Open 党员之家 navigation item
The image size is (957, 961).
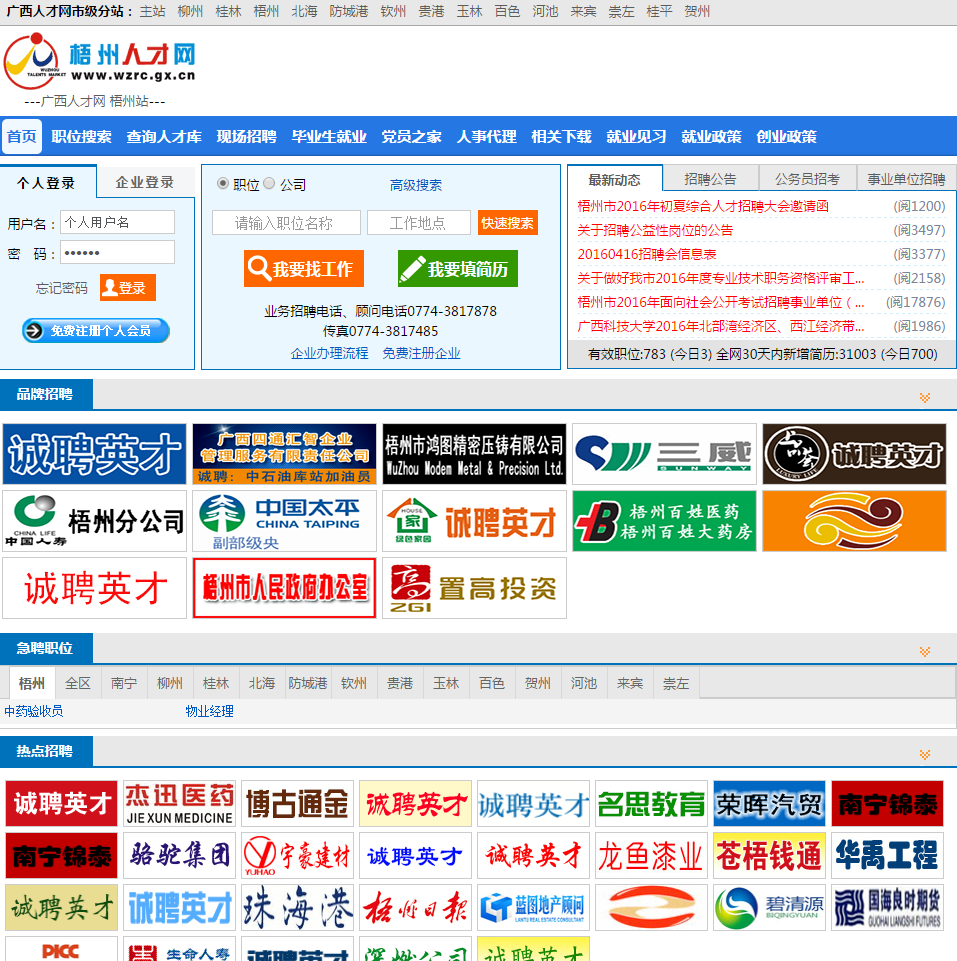411,136
